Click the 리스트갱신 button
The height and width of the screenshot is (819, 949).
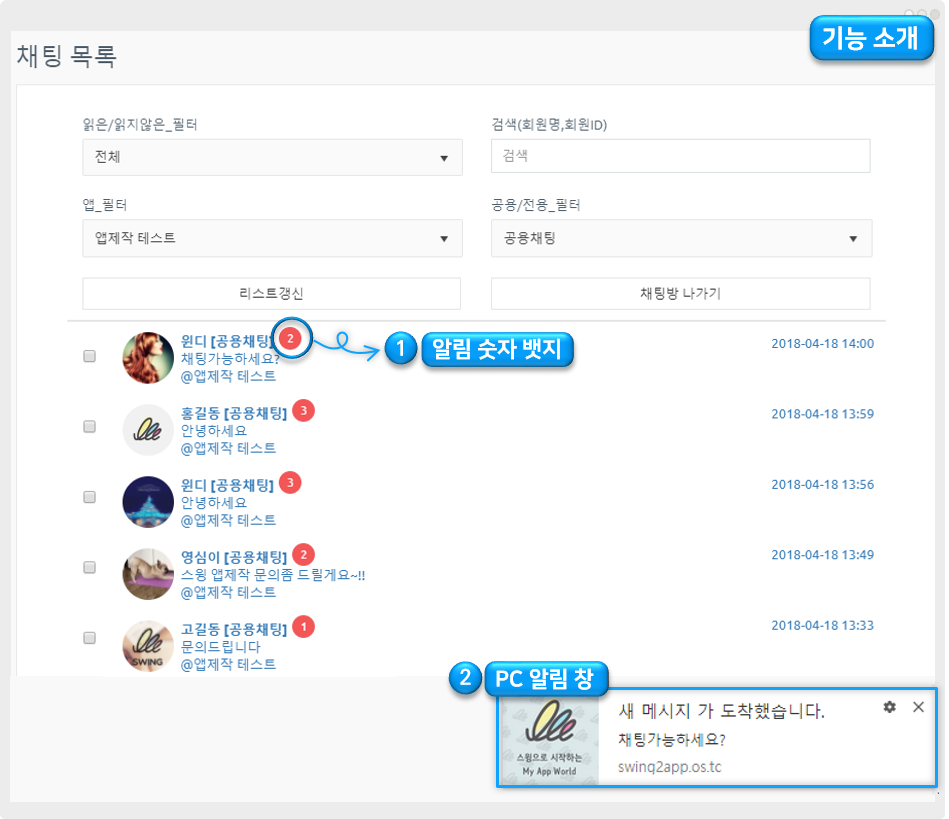271,293
